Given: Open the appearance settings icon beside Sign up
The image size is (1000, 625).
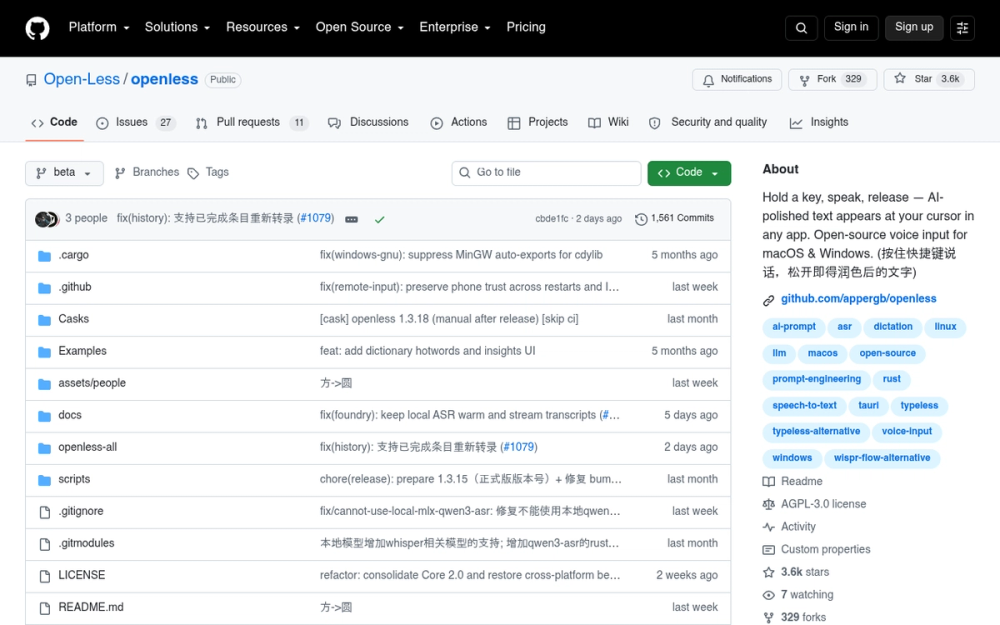Looking at the screenshot, I should click(x=962, y=28).
